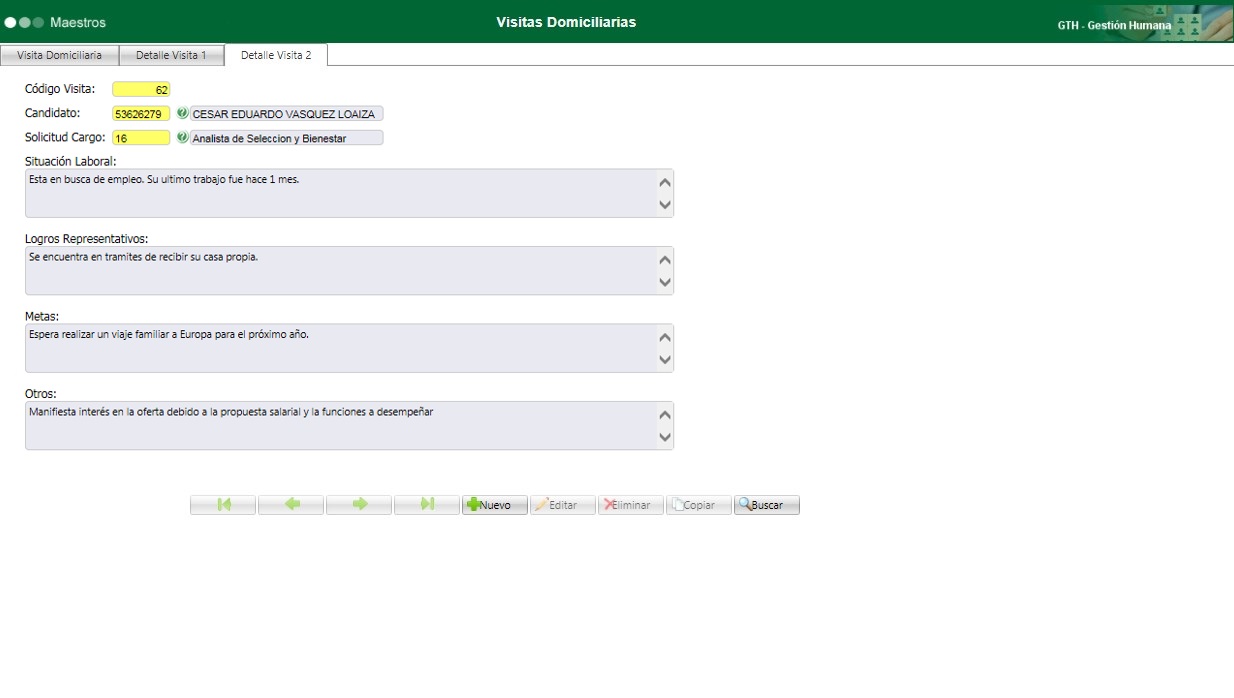Go to the next record

point(359,505)
